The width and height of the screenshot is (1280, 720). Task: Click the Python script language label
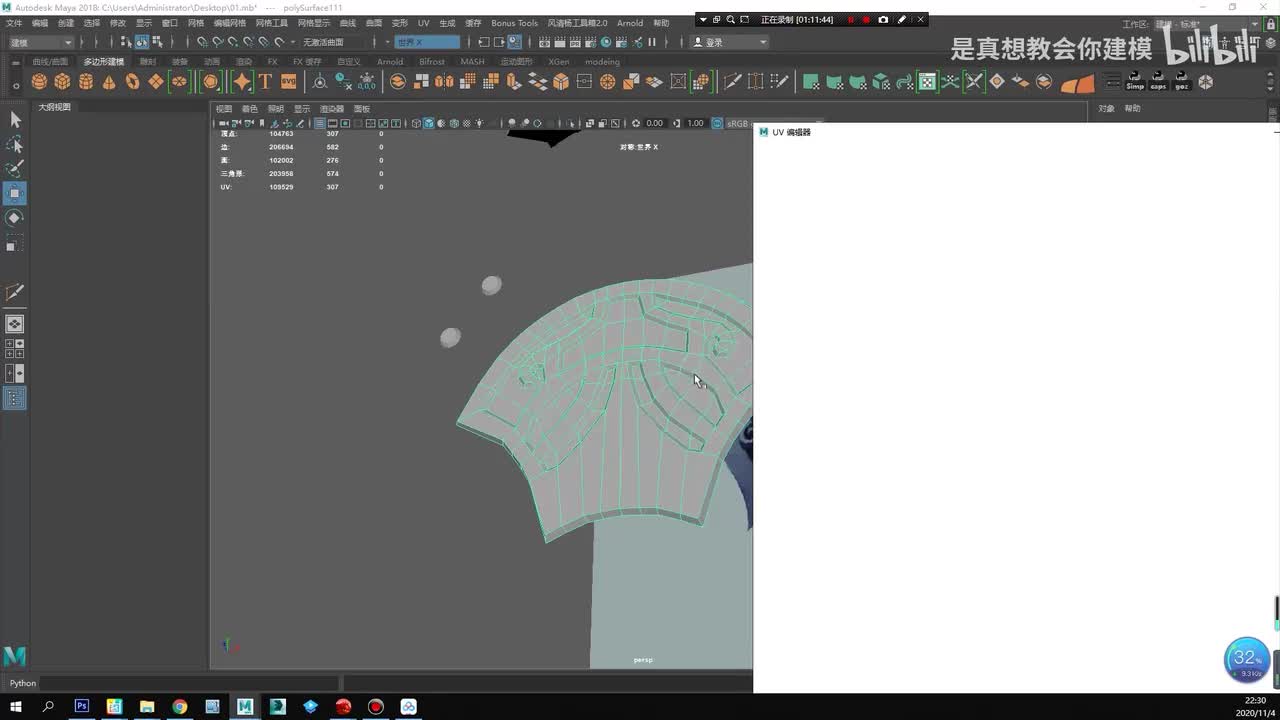pos(23,684)
